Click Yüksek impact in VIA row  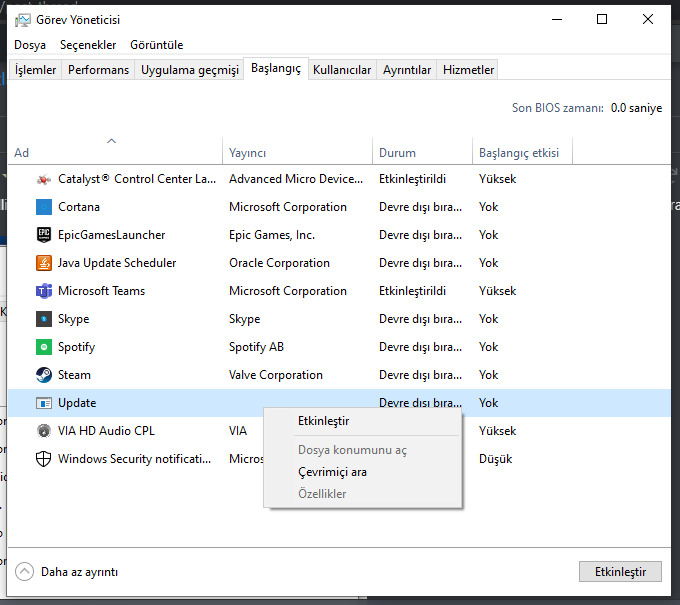497,431
